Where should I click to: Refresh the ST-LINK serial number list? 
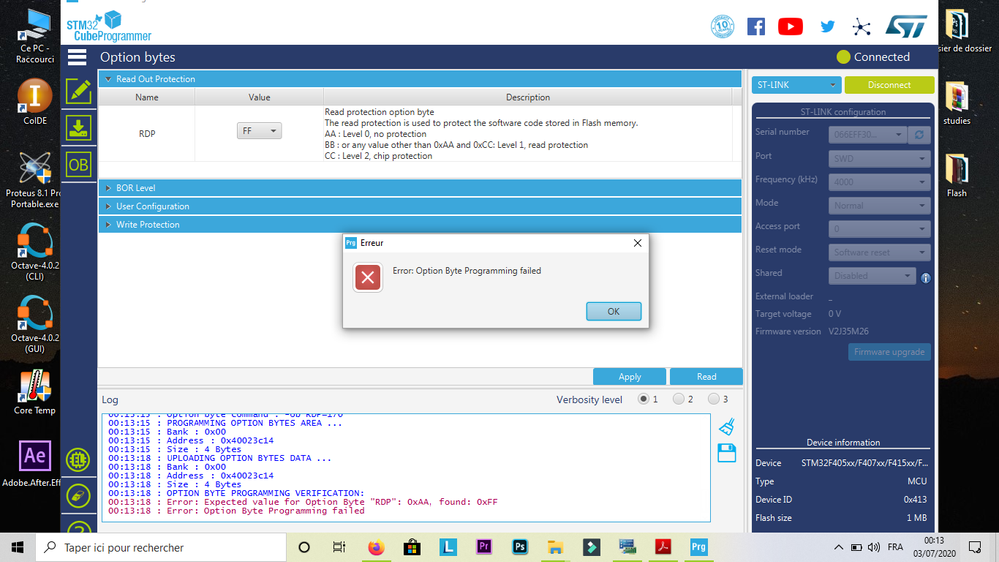point(919,134)
